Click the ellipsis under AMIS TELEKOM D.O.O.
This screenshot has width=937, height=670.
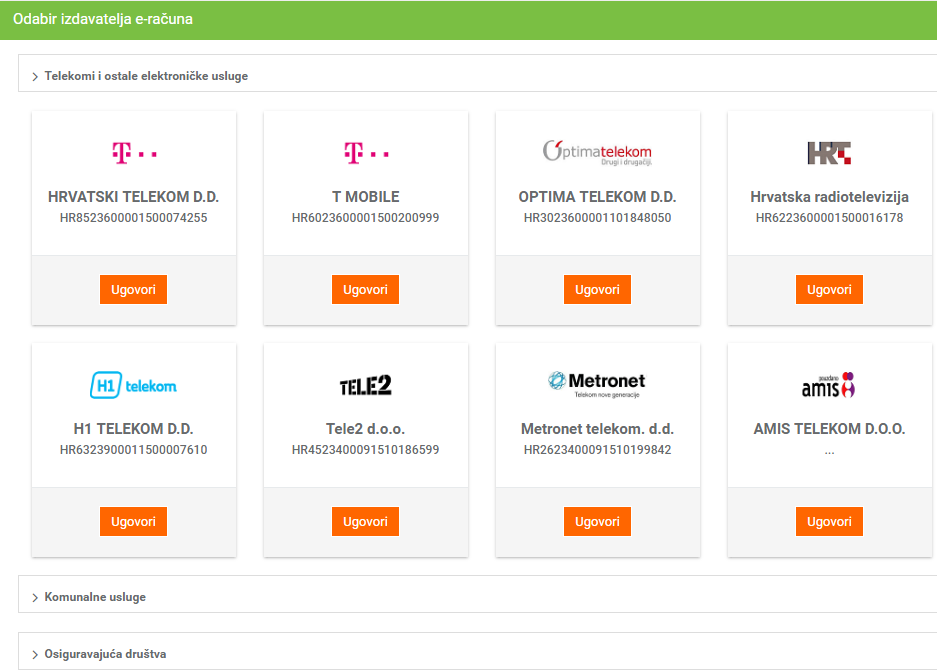tap(829, 452)
